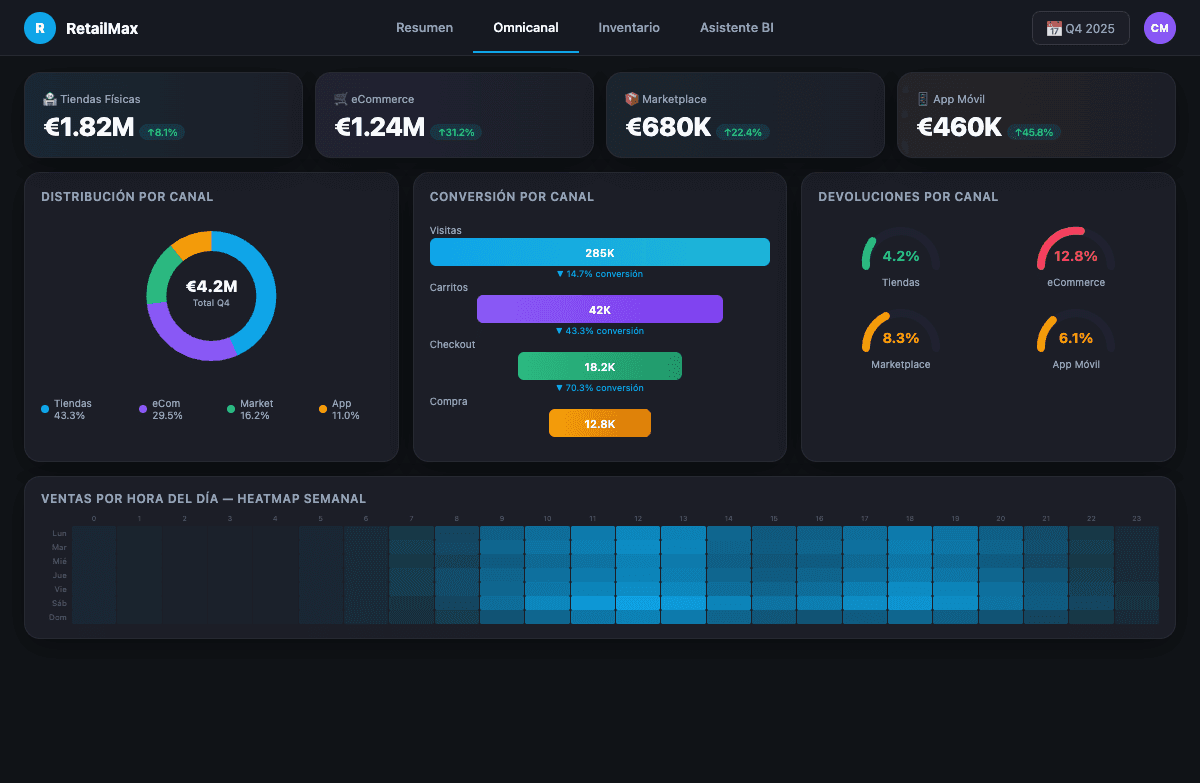Image resolution: width=1200 pixels, height=783 pixels.
Task: Expand the 70.3% conversión detail
Action: 600,388
